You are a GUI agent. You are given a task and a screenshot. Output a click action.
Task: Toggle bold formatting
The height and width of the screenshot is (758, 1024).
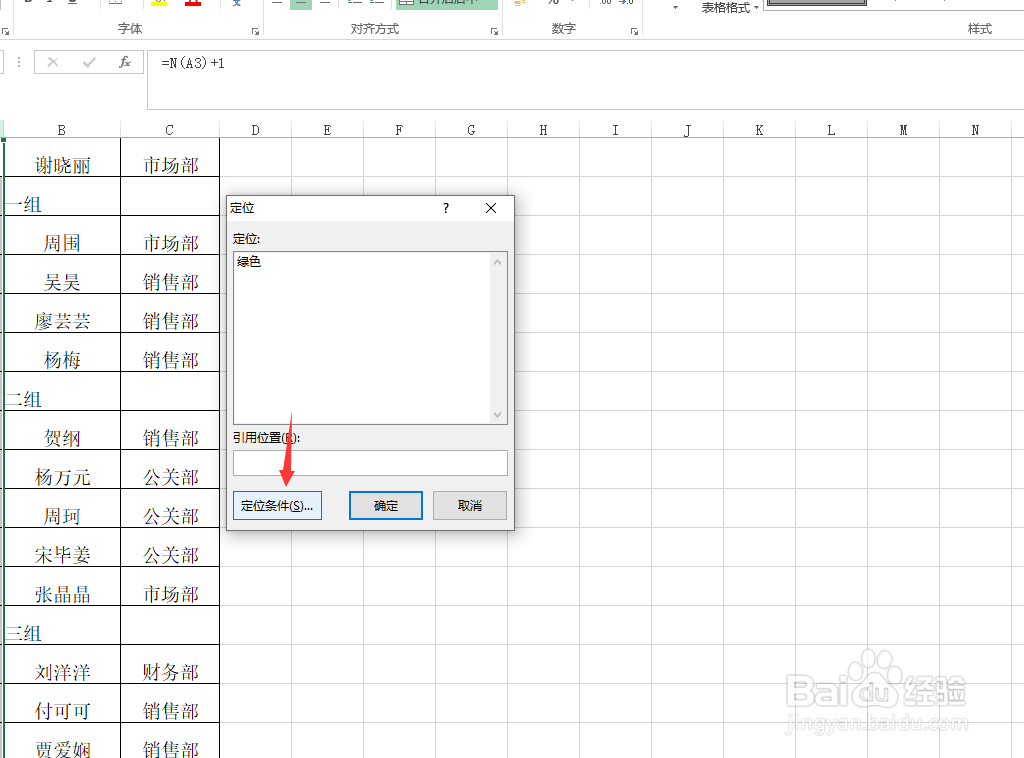[x=28, y=4]
